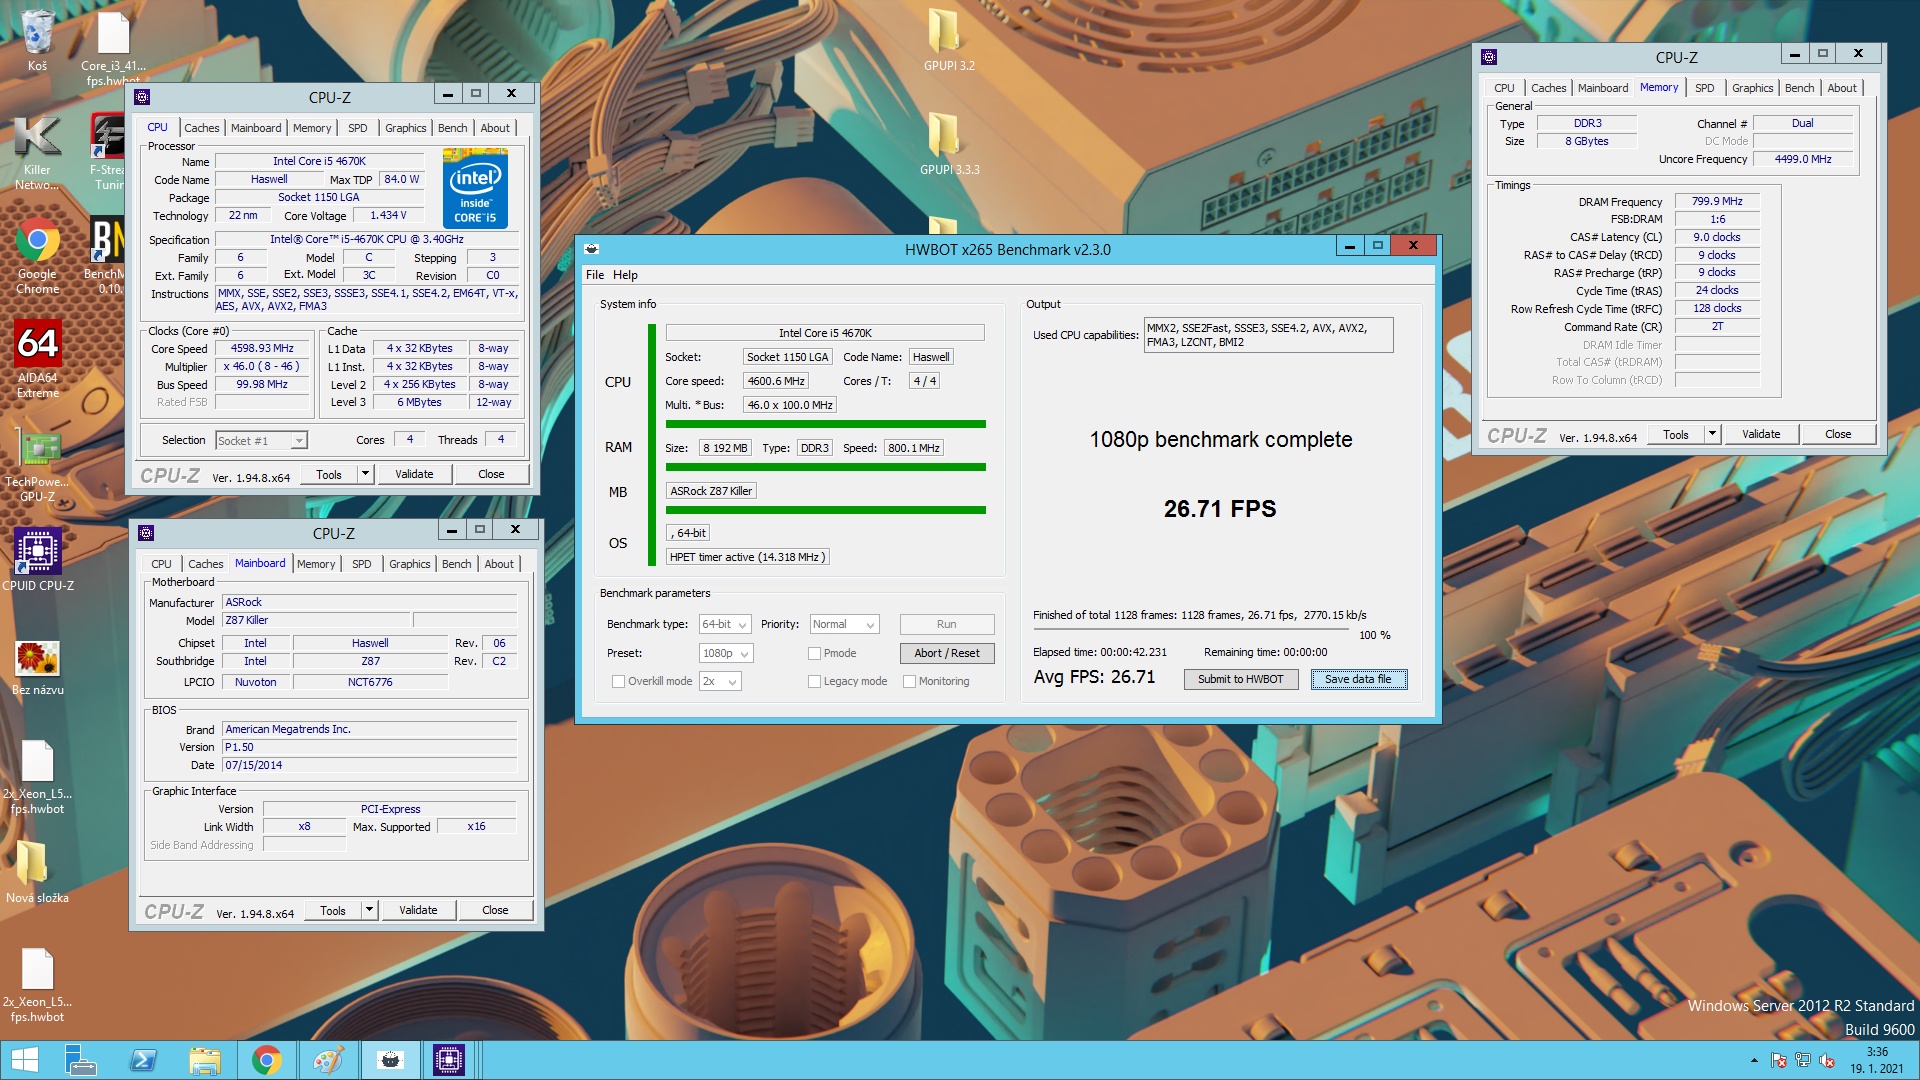1920x1080 pixels.
Task: Open the Bez názvu image file
Action: [x=37, y=666]
